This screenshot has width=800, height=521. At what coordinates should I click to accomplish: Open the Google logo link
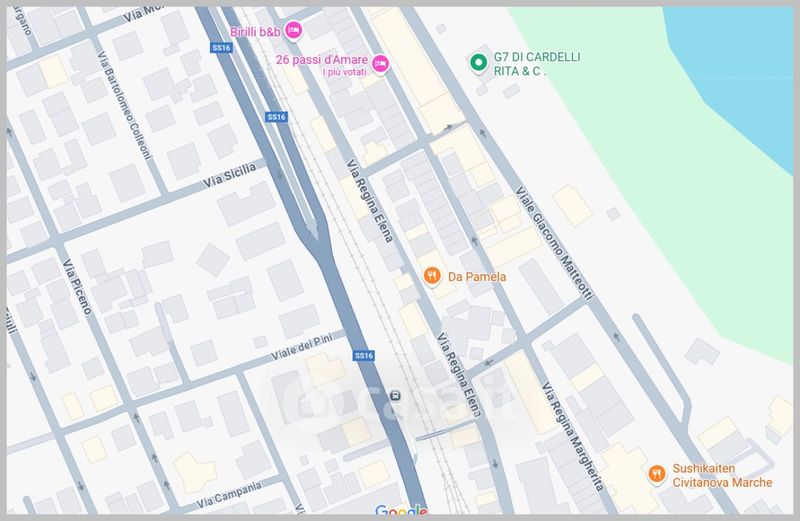click(x=401, y=510)
